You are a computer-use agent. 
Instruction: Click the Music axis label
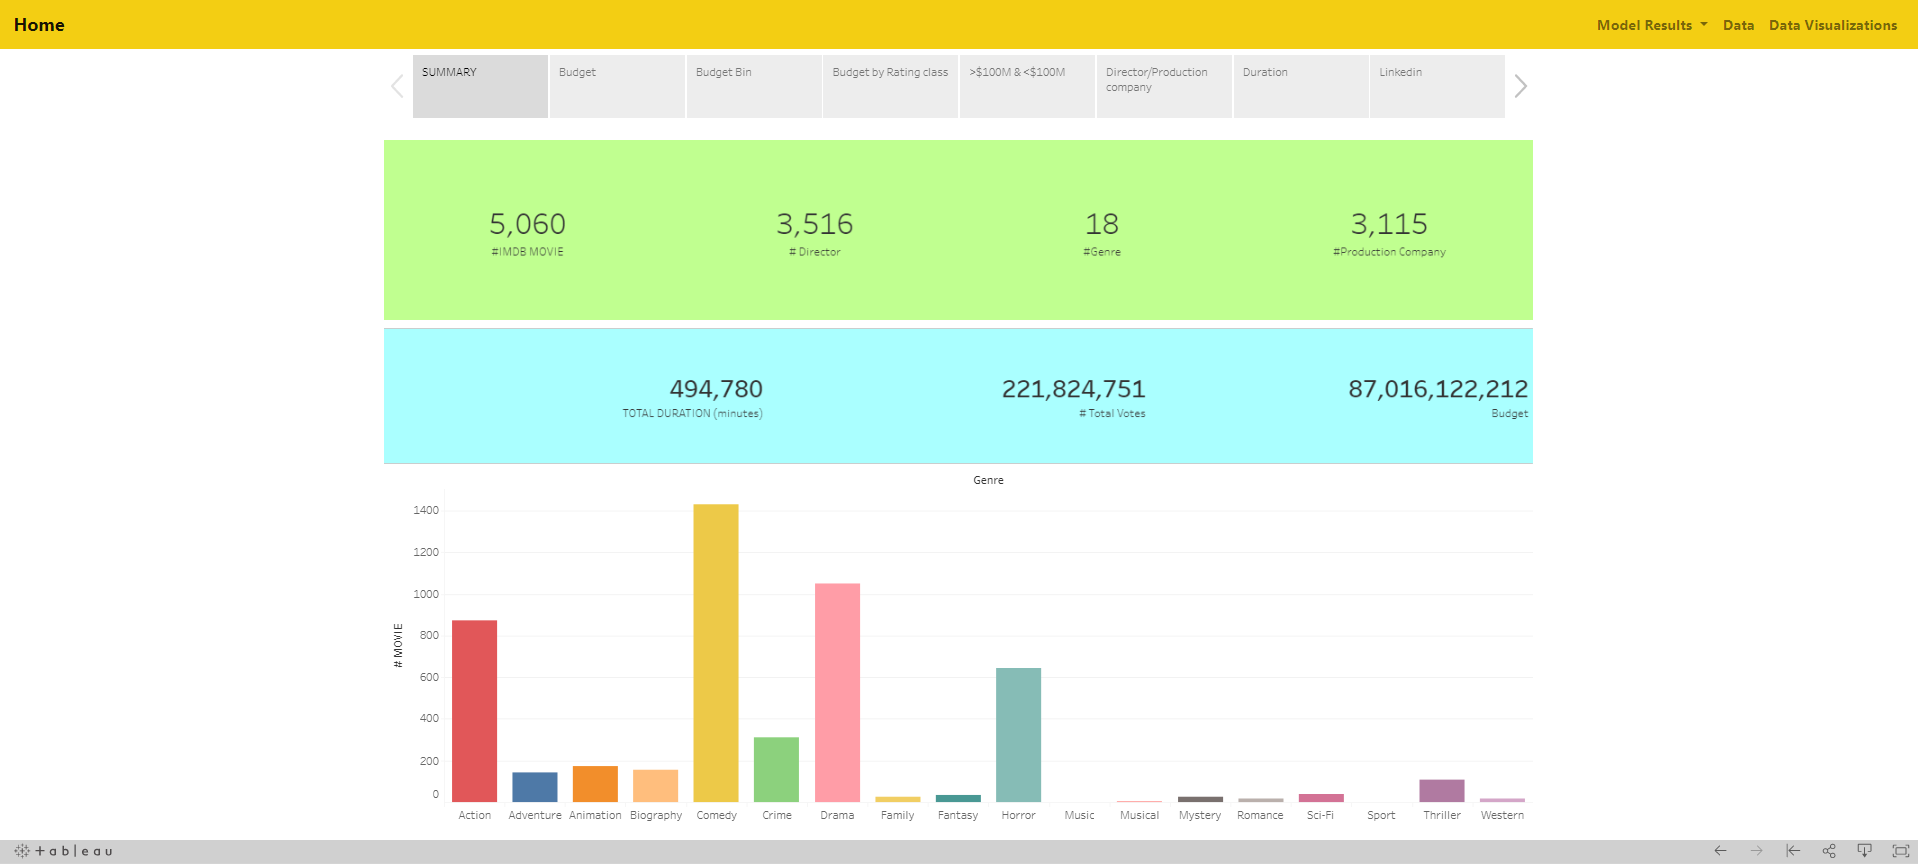coord(1079,815)
